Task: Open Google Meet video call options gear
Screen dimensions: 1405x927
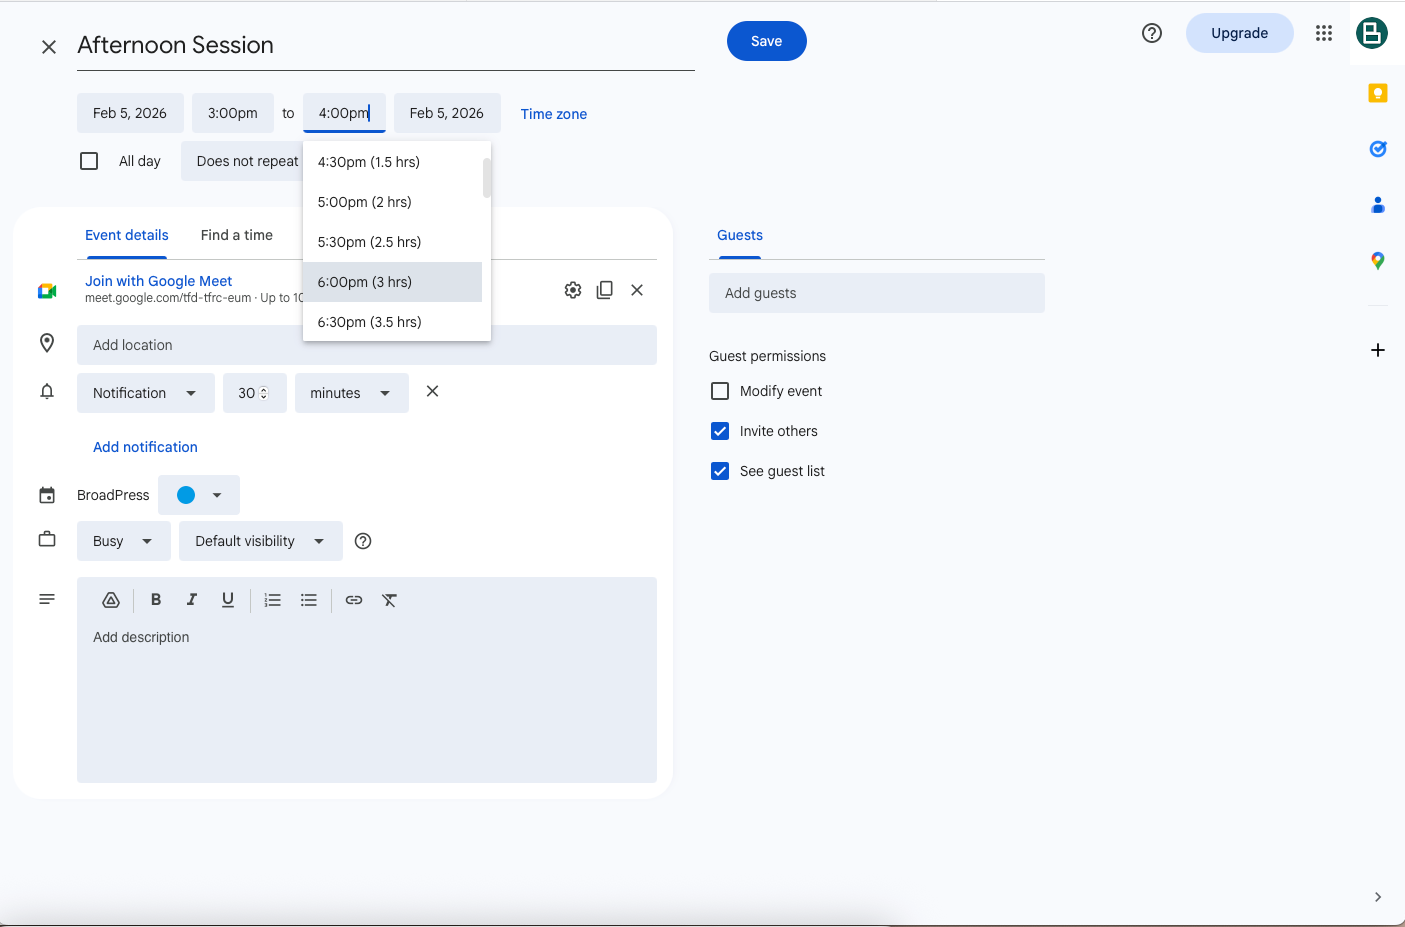Action: [x=573, y=290]
